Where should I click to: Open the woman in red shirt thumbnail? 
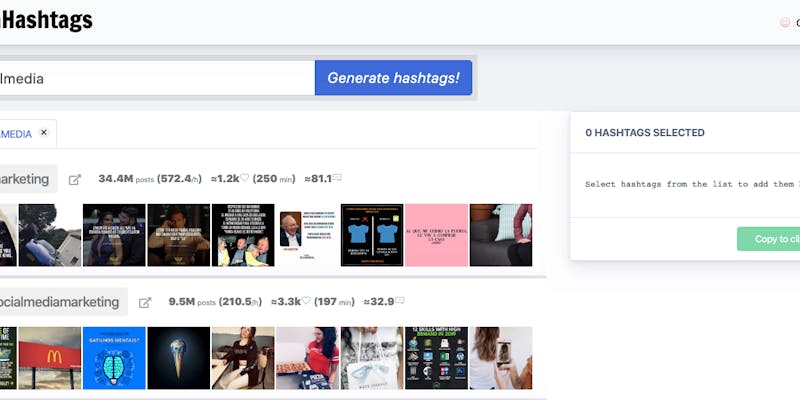pyautogui.click(x=308, y=358)
